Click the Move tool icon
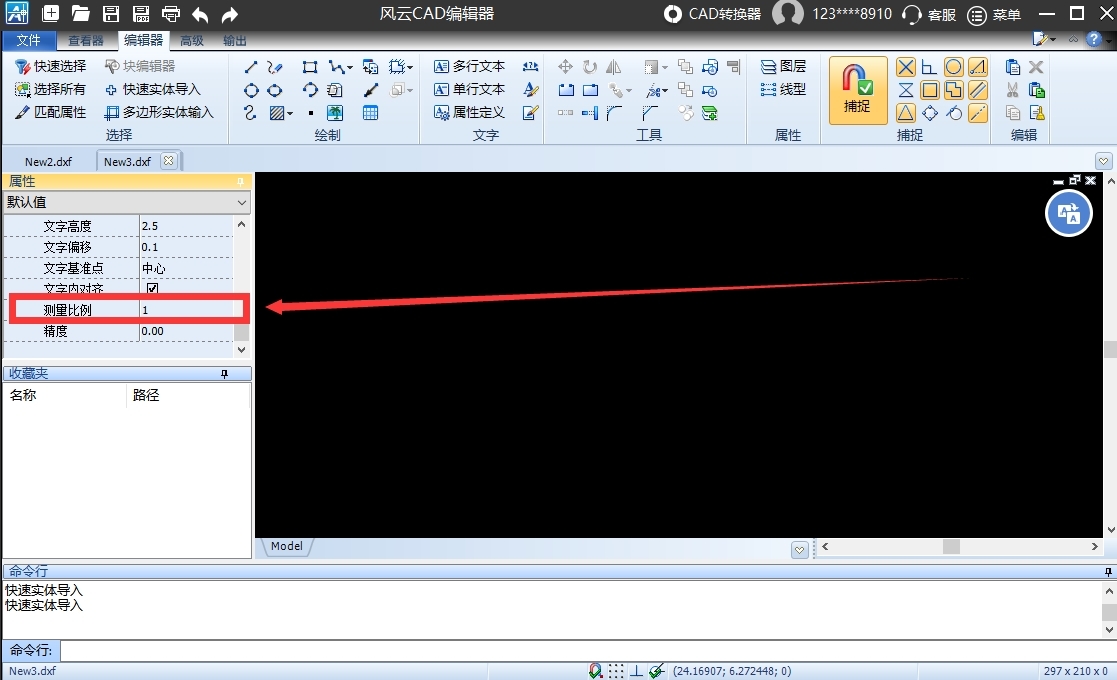 (x=565, y=67)
